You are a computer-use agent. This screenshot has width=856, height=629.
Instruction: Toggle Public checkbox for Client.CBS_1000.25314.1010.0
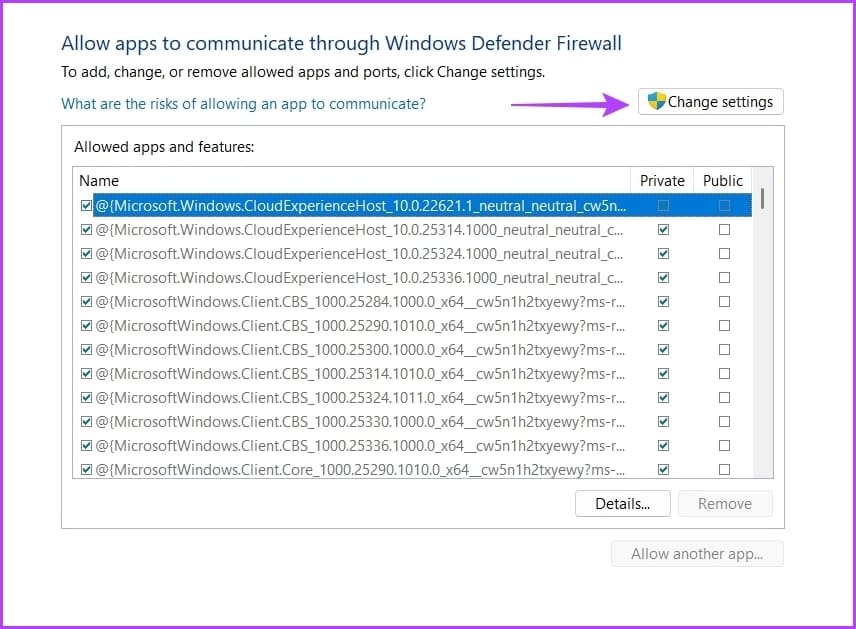(724, 373)
